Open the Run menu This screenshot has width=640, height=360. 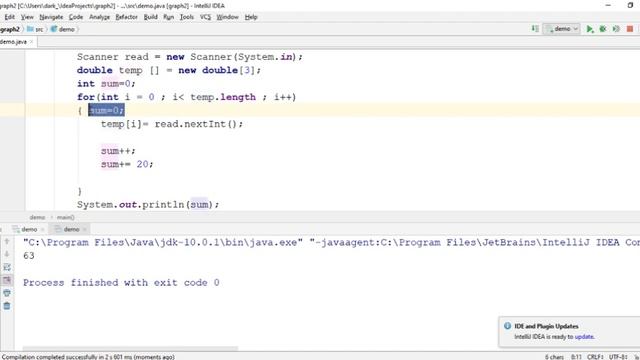click(169, 17)
